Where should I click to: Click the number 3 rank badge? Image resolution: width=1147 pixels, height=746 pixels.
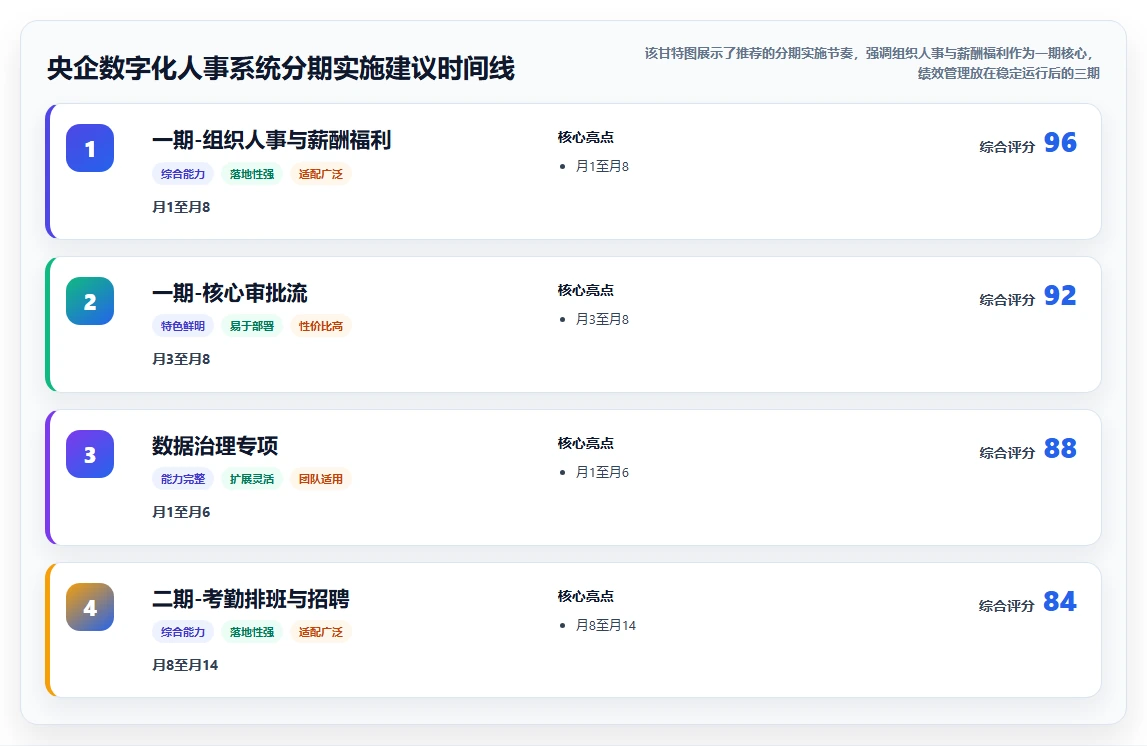pos(90,454)
